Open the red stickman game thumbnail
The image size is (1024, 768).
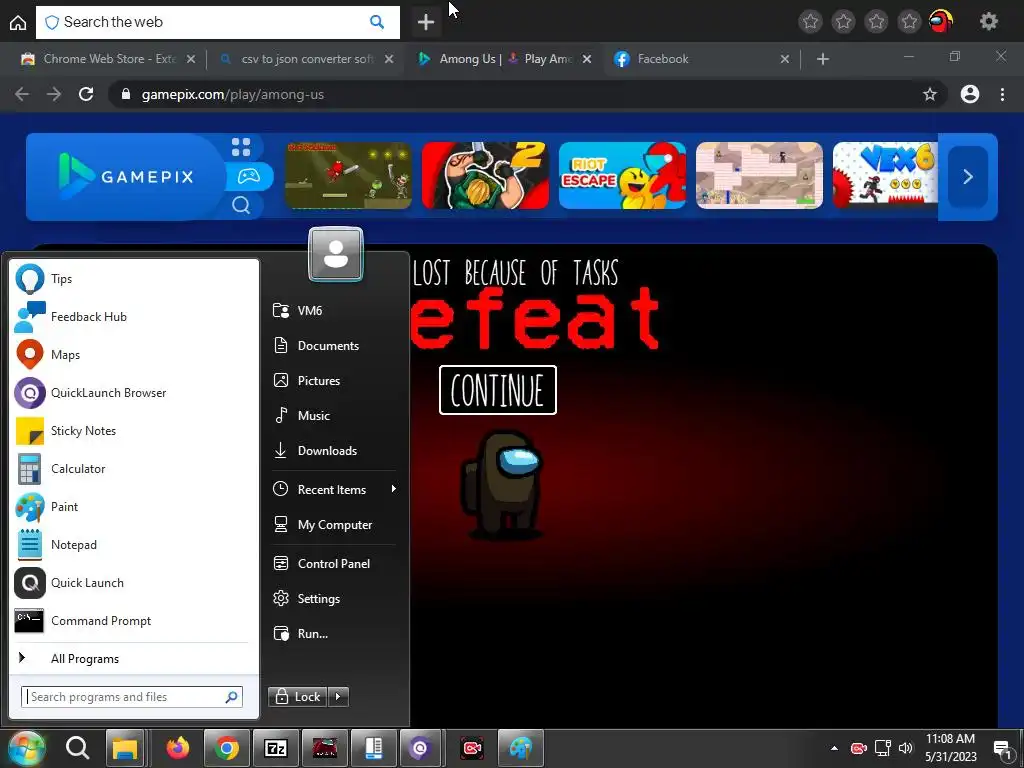pos(348,176)
